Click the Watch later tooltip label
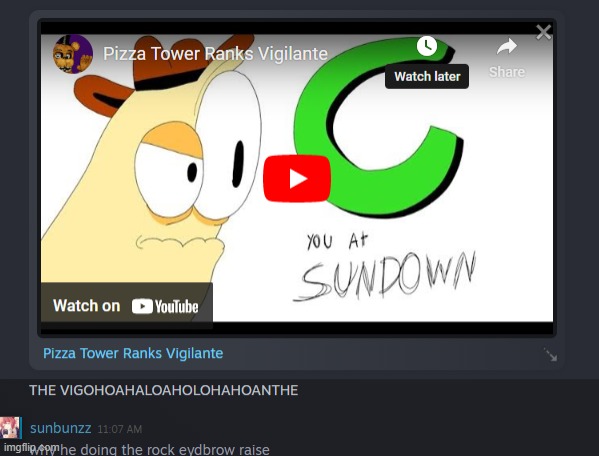The image size is (599, 456). click(427, 76)
